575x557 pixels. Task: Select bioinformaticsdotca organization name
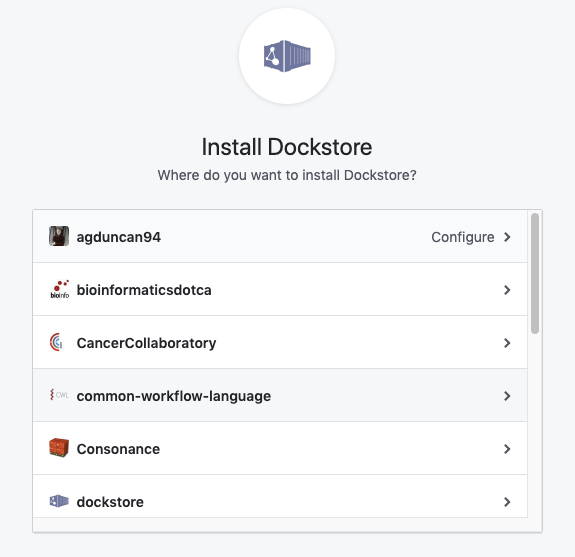click(x=144, y=290)
